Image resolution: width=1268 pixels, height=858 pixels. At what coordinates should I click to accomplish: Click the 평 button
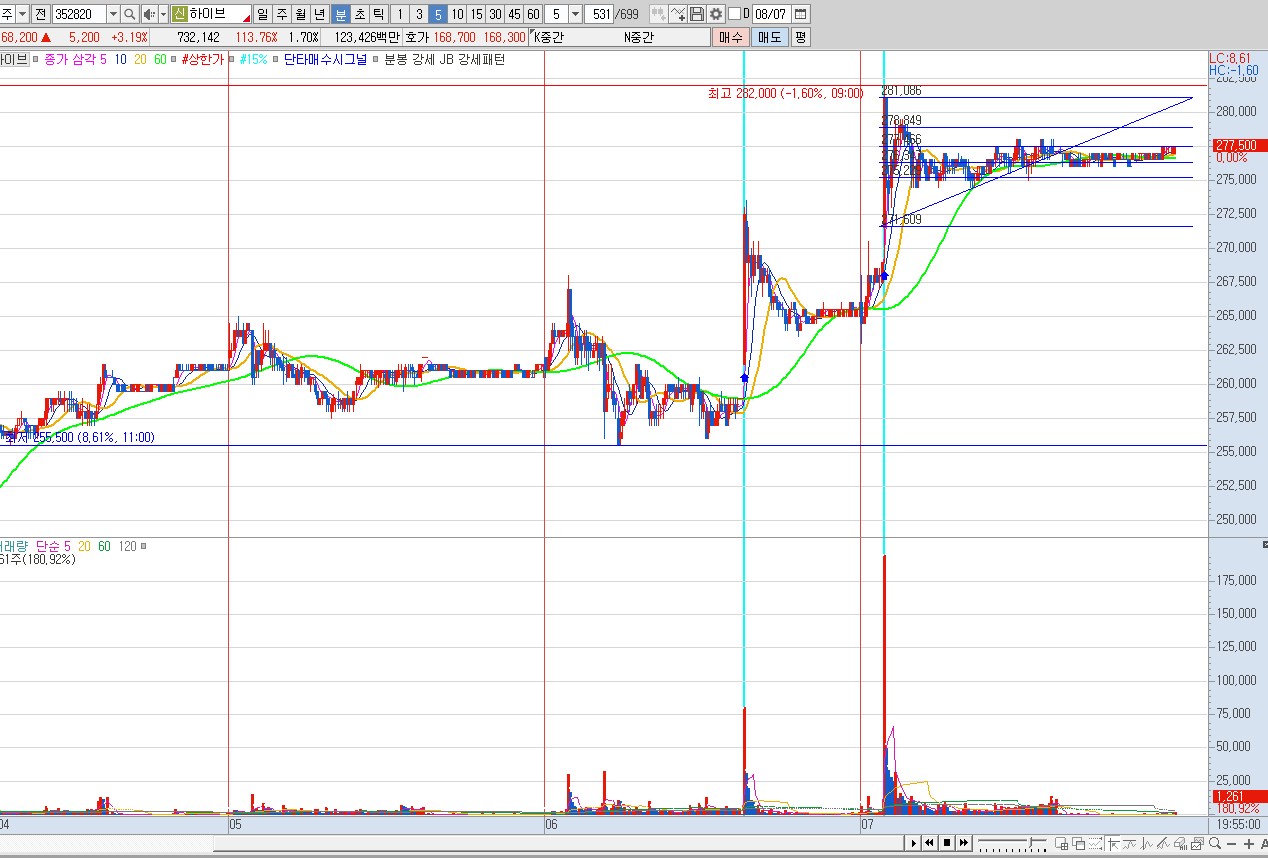[x=800, y=37]
